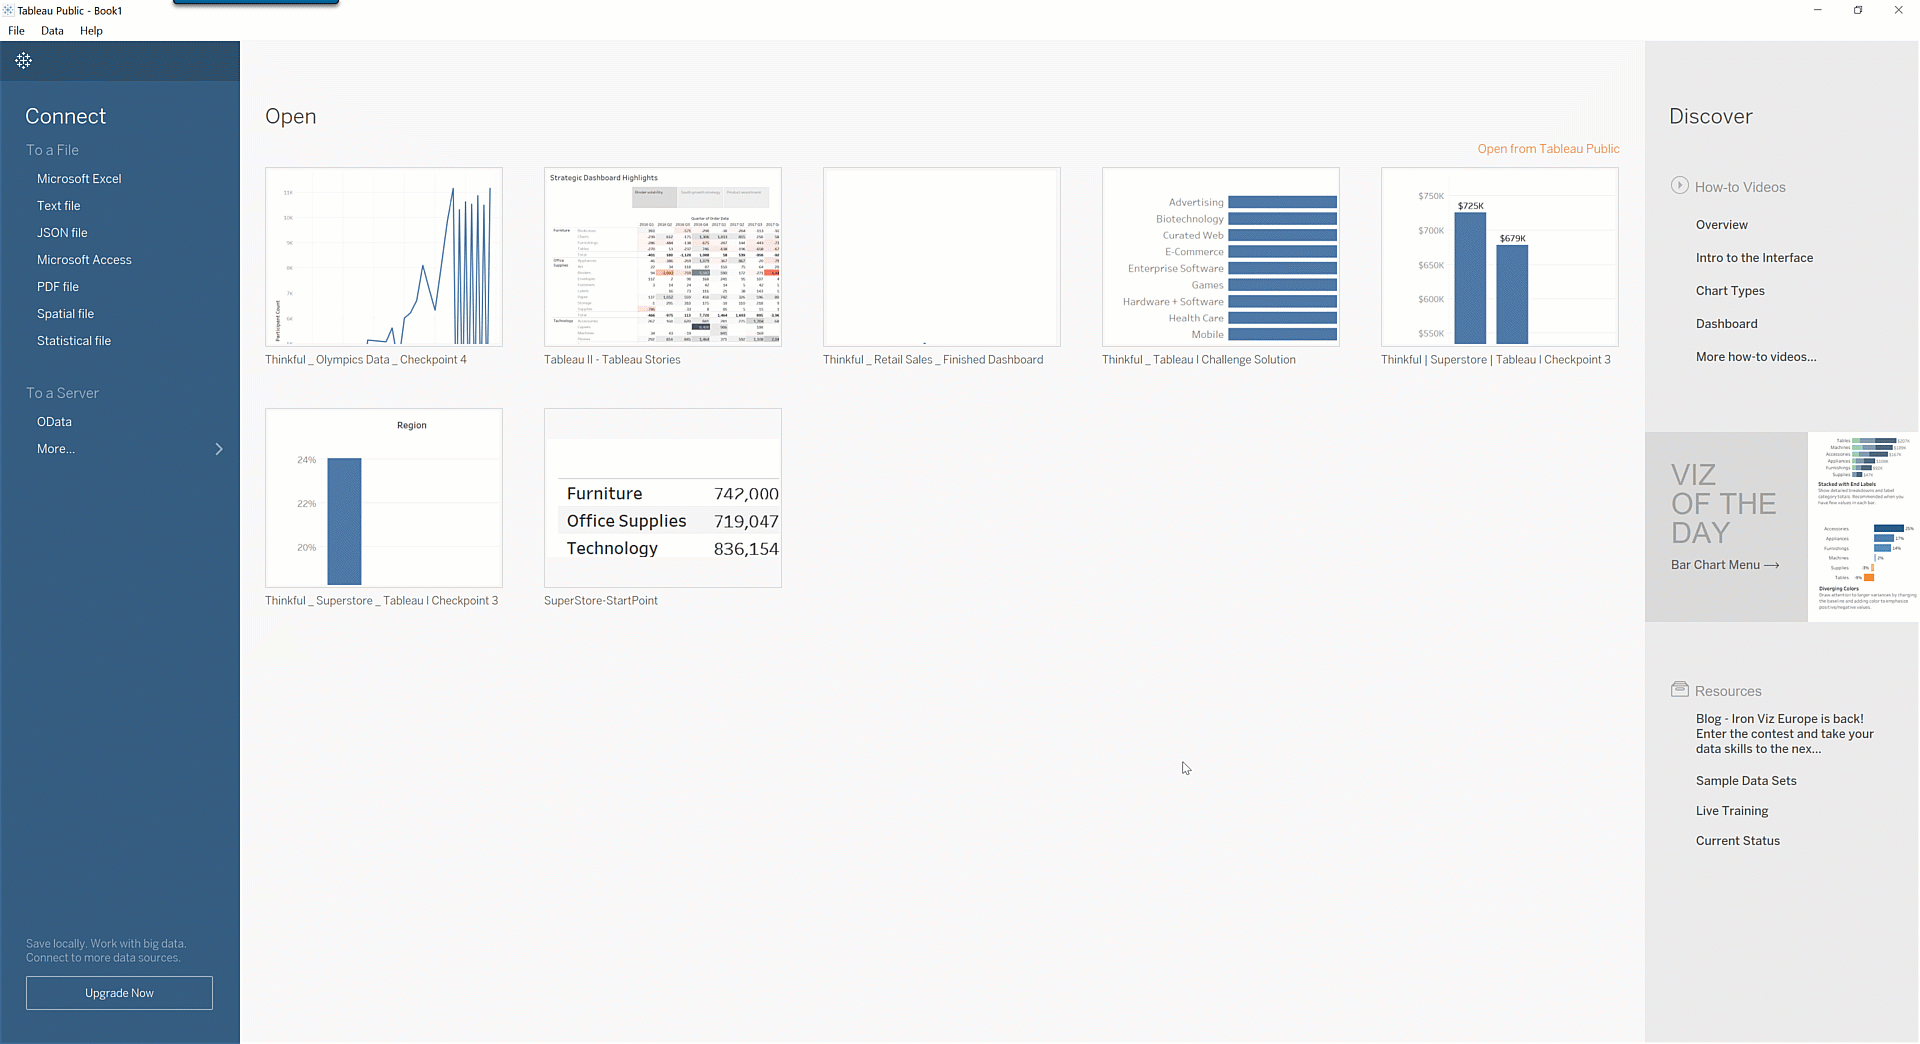Open the Sample Data Sets resource
The height and width of the screenshot is (1044, 1920).
1746,781
